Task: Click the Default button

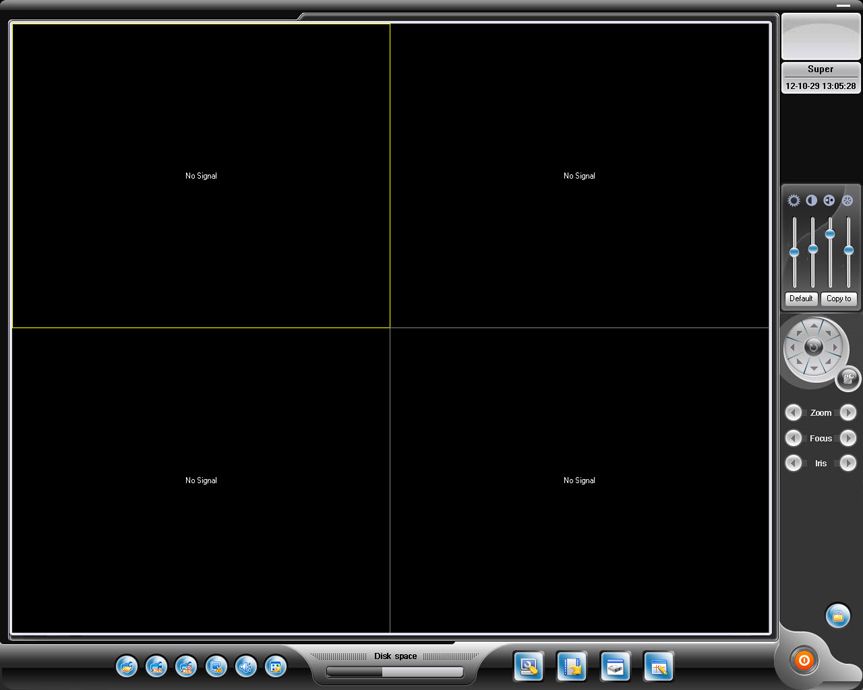Action: (801, 299)
